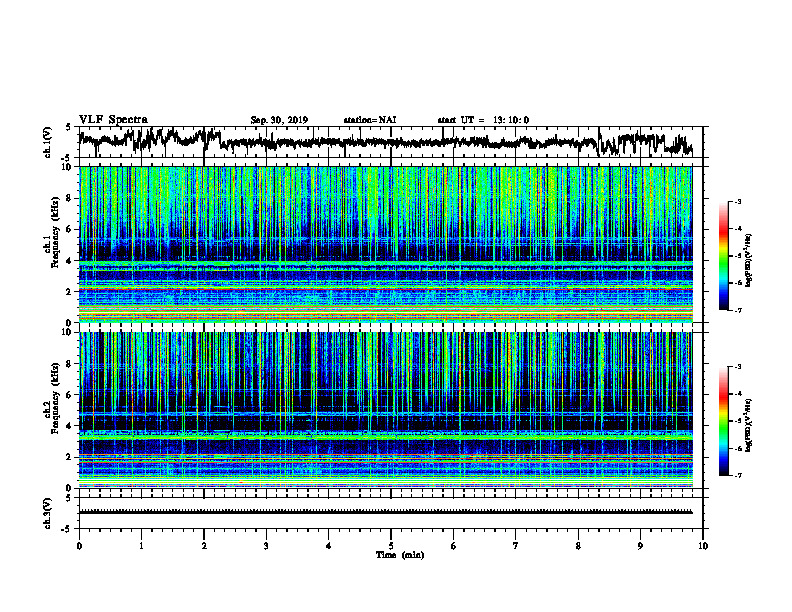Viewport: 792px width, 612px height.
Task: Click the 'Time (min)' x-axis label
Action: pos(400,555)
